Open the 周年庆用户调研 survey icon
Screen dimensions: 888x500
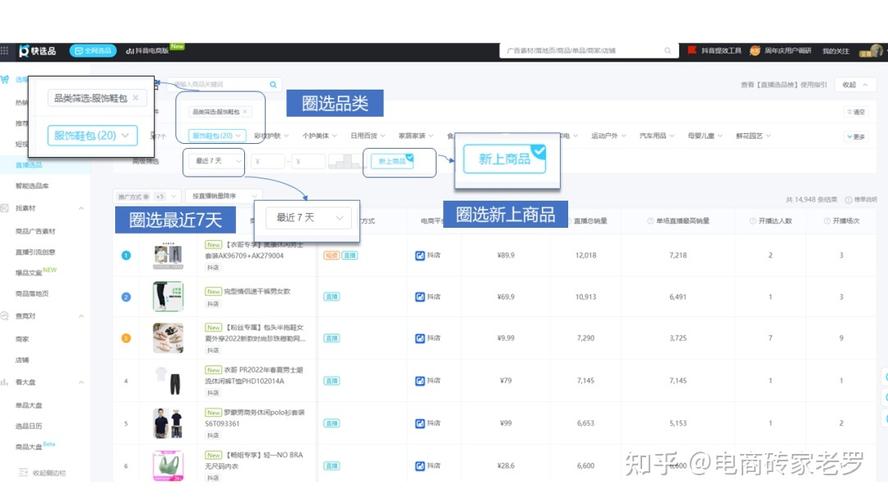(755, 51)
